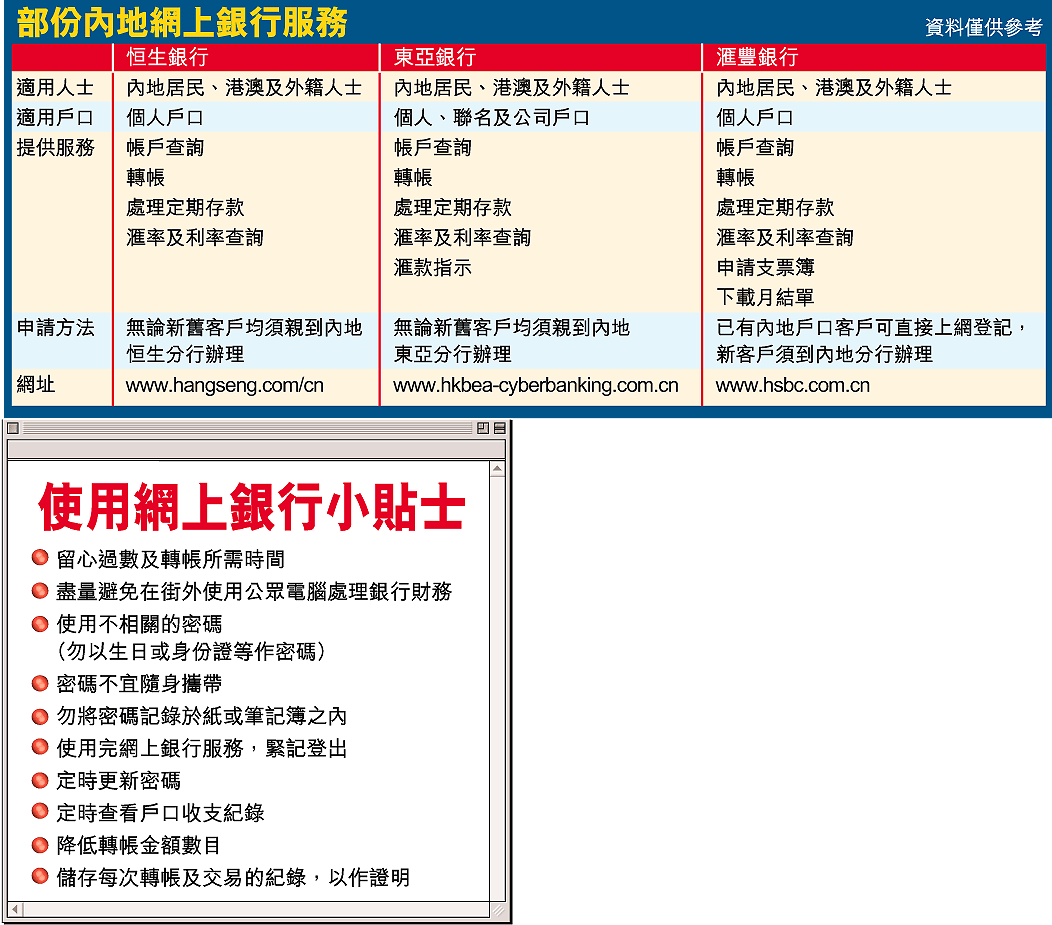Click the close box of the tips window
The image size is (1052, 925).
pyautogui.click(x=13, y=428)
